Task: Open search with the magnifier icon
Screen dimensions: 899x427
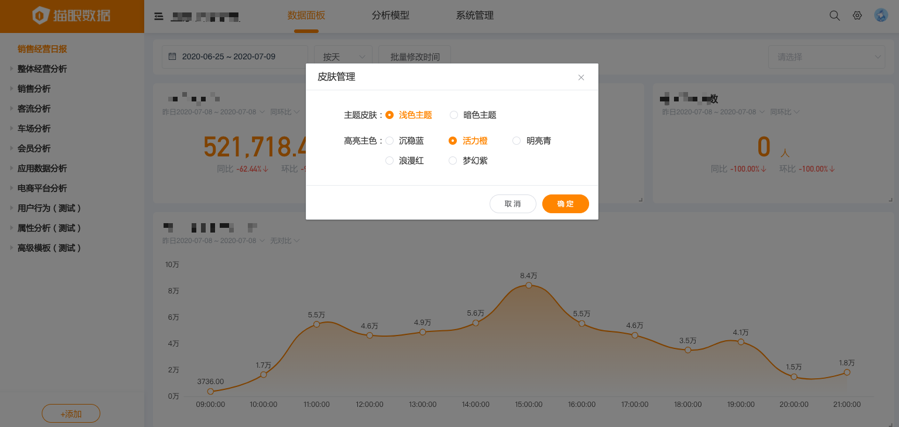Action: [x=834, y=16]
